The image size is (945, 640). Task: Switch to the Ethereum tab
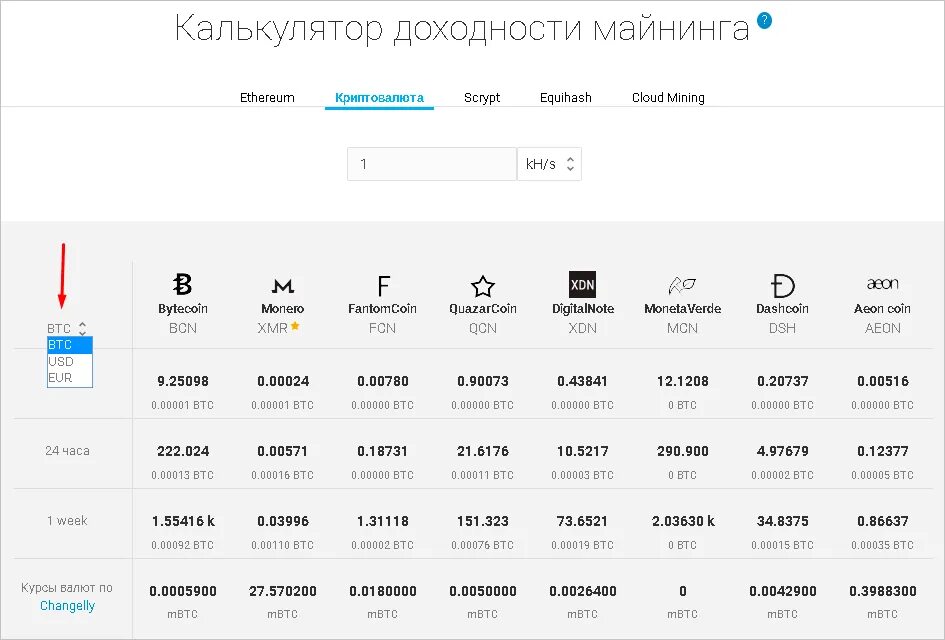[x=267, y=98]
